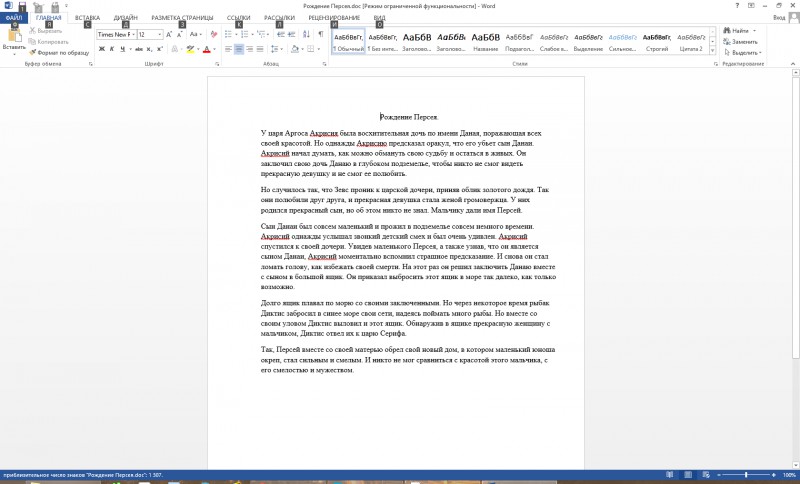
Task: Open the font size 12 dropdown
Action: (x=160, y=35)
